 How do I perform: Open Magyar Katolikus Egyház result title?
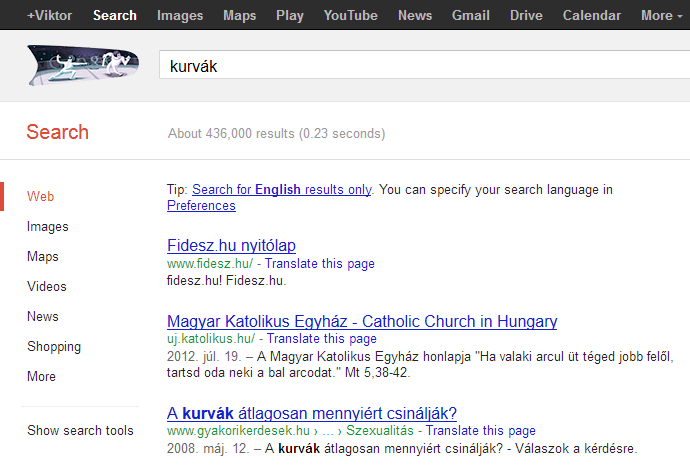click(362, 321)
